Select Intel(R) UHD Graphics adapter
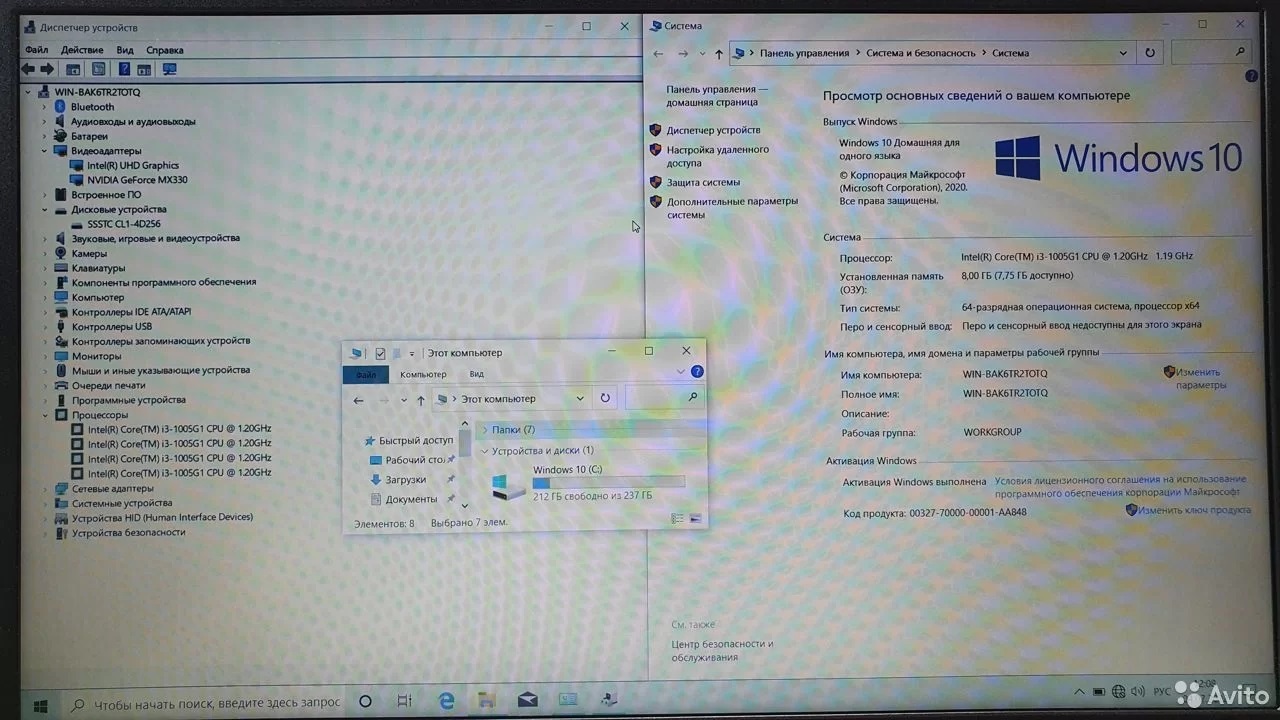Viewport: 1280px width, 720px height. click(133, 165)
